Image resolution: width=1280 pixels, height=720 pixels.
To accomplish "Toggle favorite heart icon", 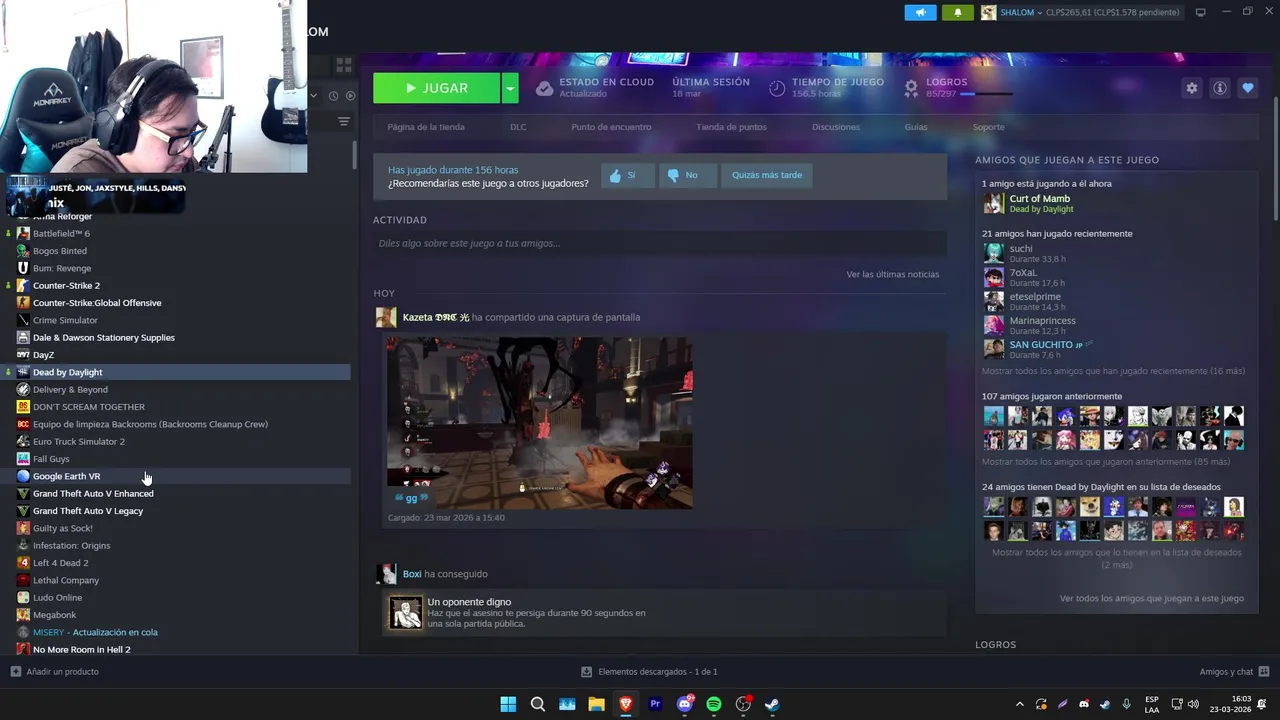I will tap(1247, 88).
